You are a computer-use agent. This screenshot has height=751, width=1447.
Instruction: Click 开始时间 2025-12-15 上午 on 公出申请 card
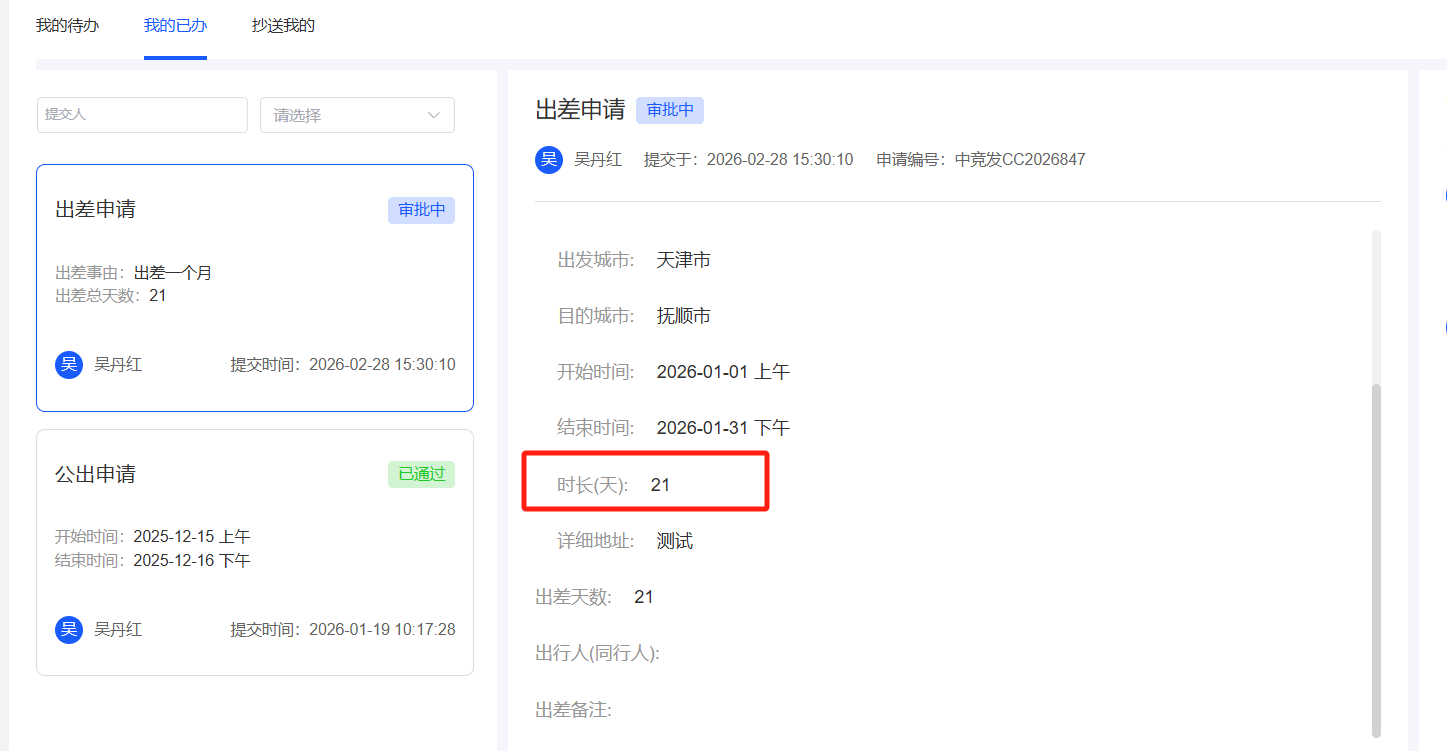pyautogui.click(x=153, y=537)
